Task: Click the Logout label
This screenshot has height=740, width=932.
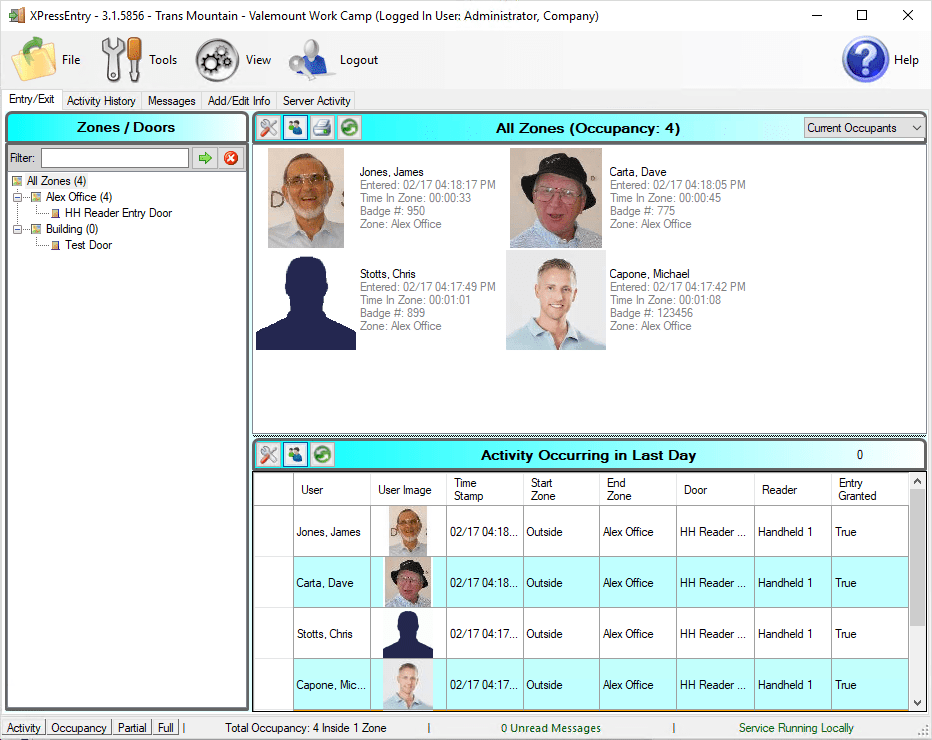Action: click(358, 59)
